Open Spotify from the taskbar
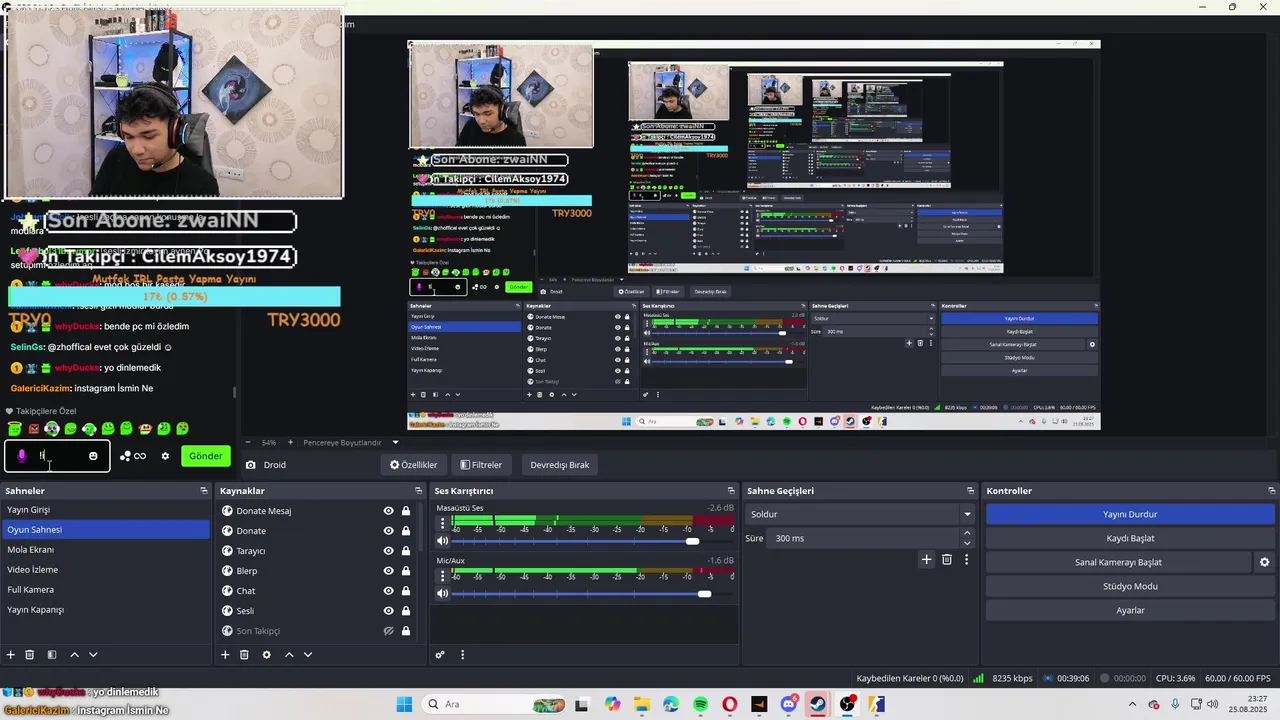This screenshot has width=1280, height=720. tap(700, 705)
